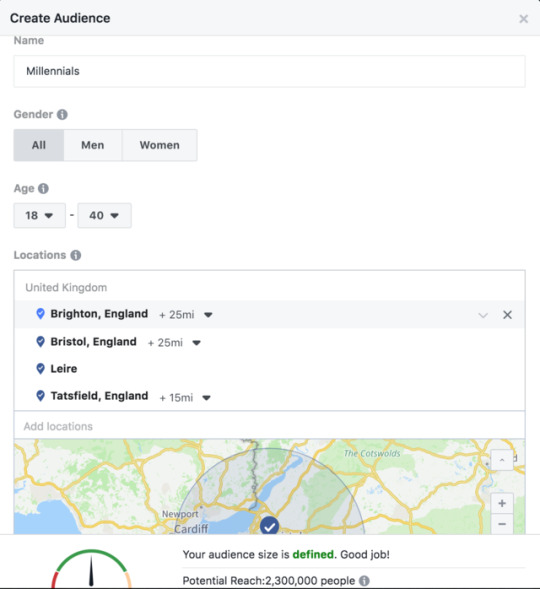Open Brighton +25mi radius dropdown

pos(208,315)
